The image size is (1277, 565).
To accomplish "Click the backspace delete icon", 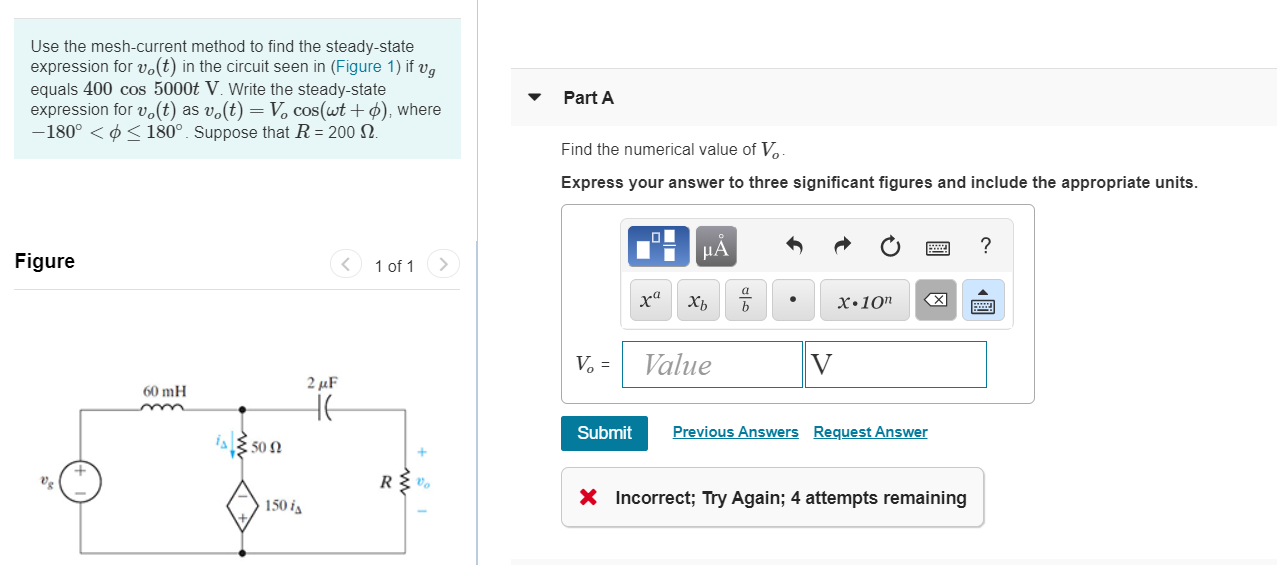I will [936, 300].
